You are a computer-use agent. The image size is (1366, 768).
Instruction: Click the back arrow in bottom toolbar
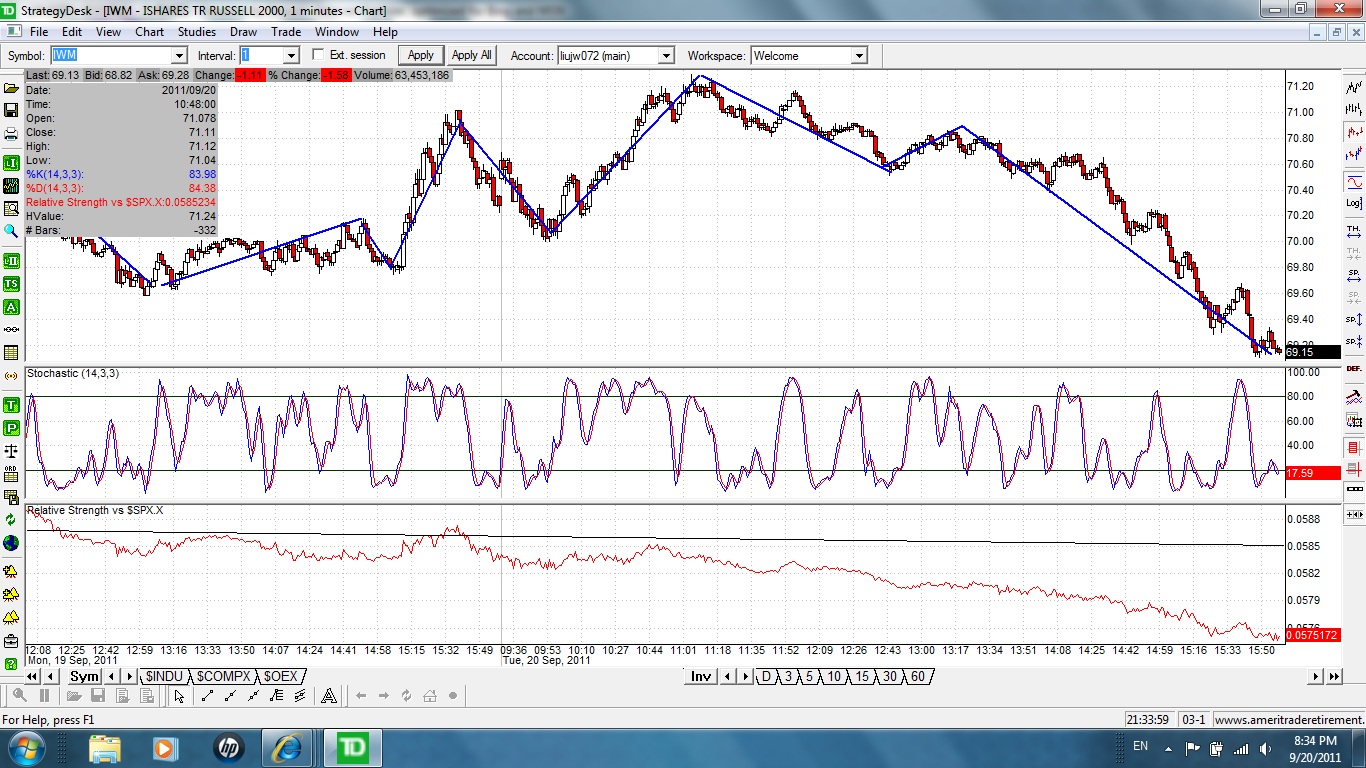[x=361, y=696]
